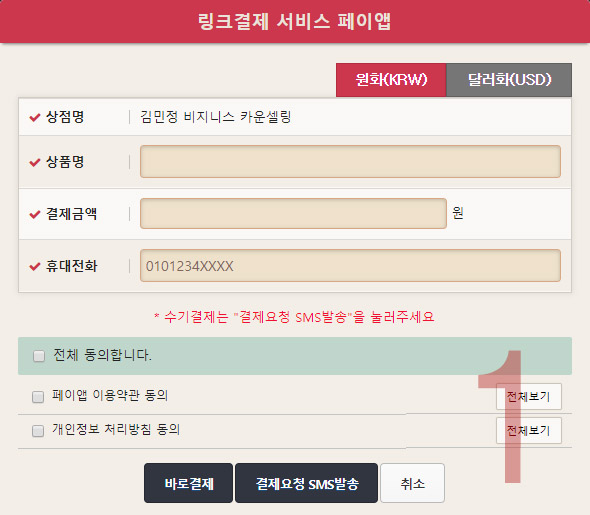
Task: Click the red checkmark beside 휴대전화
Action: point(35,266)
